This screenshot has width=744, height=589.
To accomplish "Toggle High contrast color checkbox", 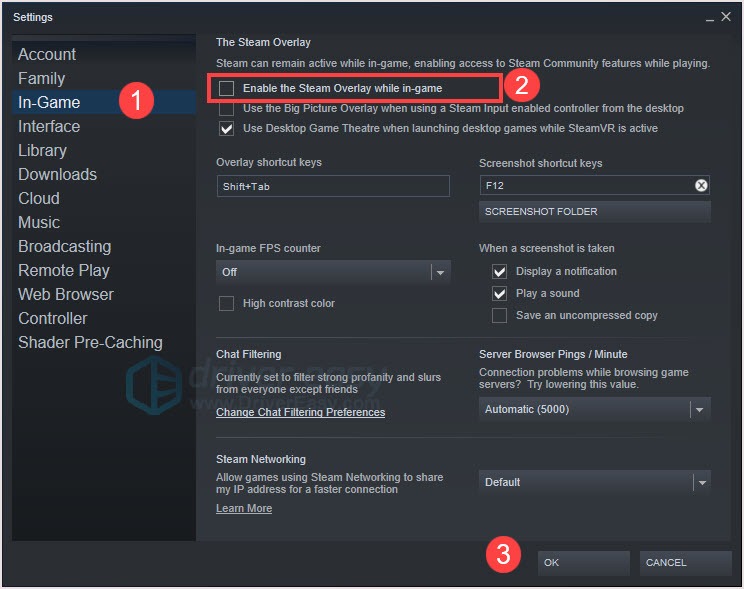I will coord(227,303).
